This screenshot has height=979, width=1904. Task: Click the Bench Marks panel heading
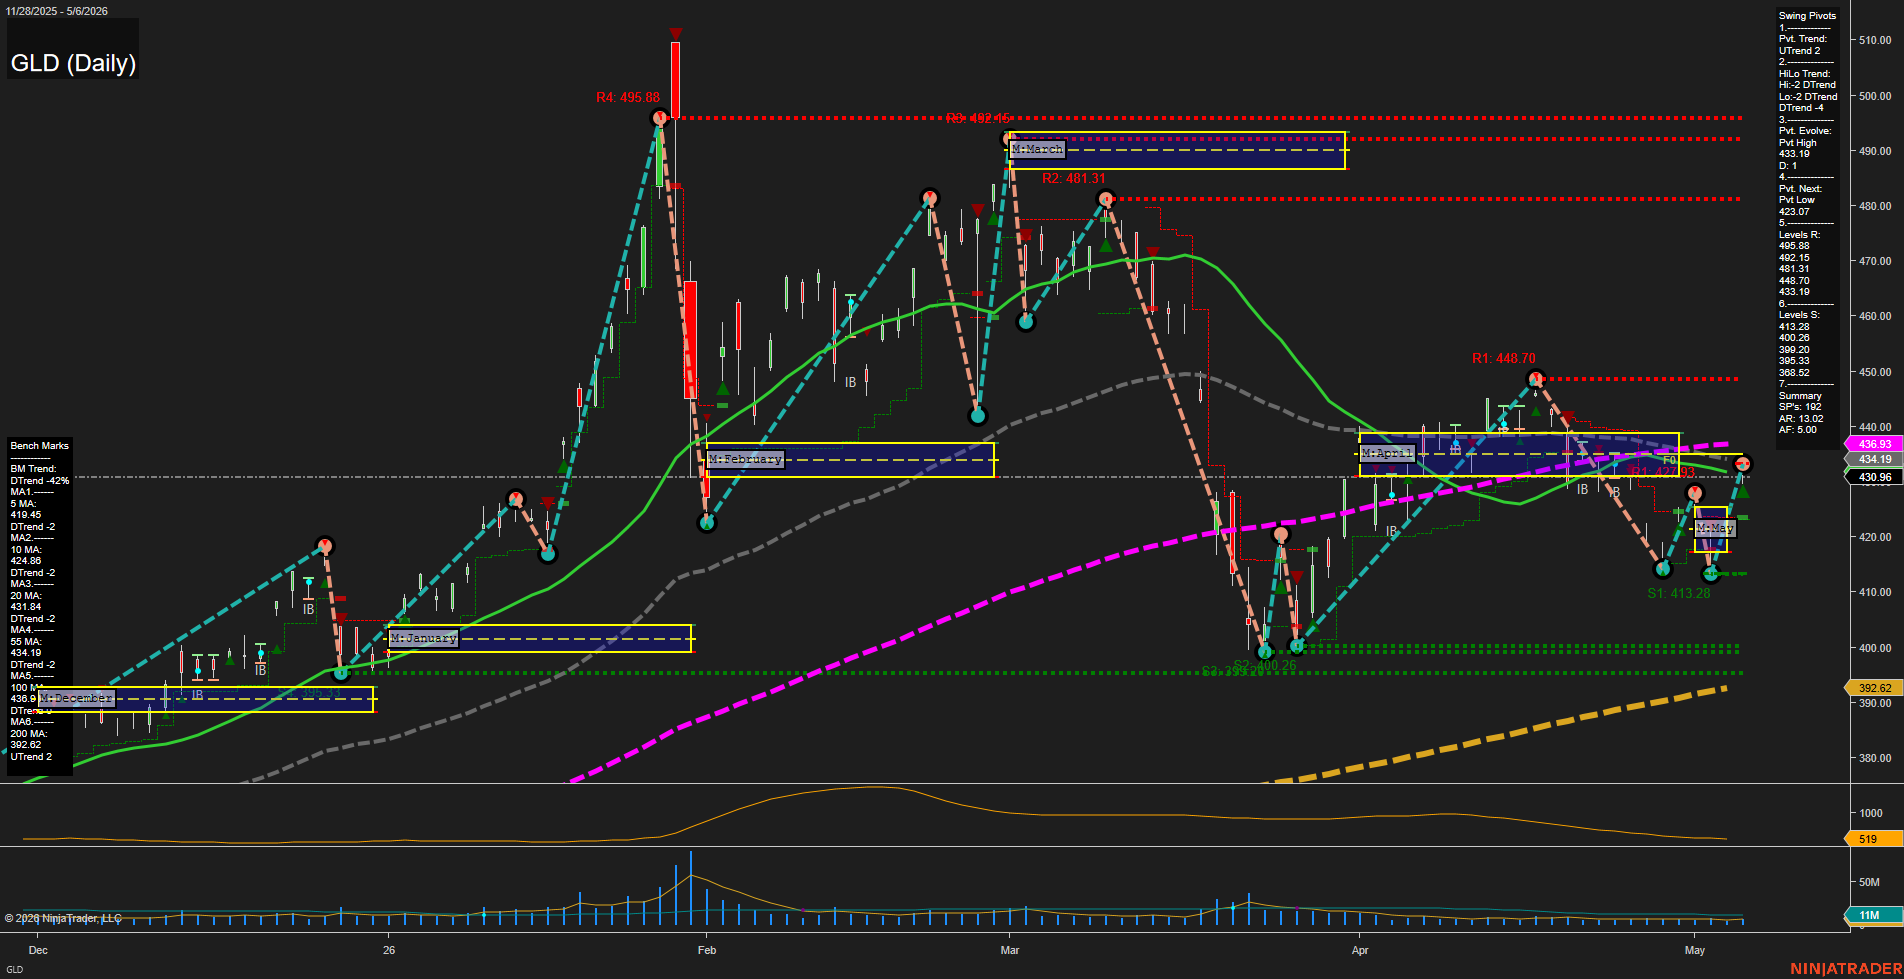tap(40, 446)
